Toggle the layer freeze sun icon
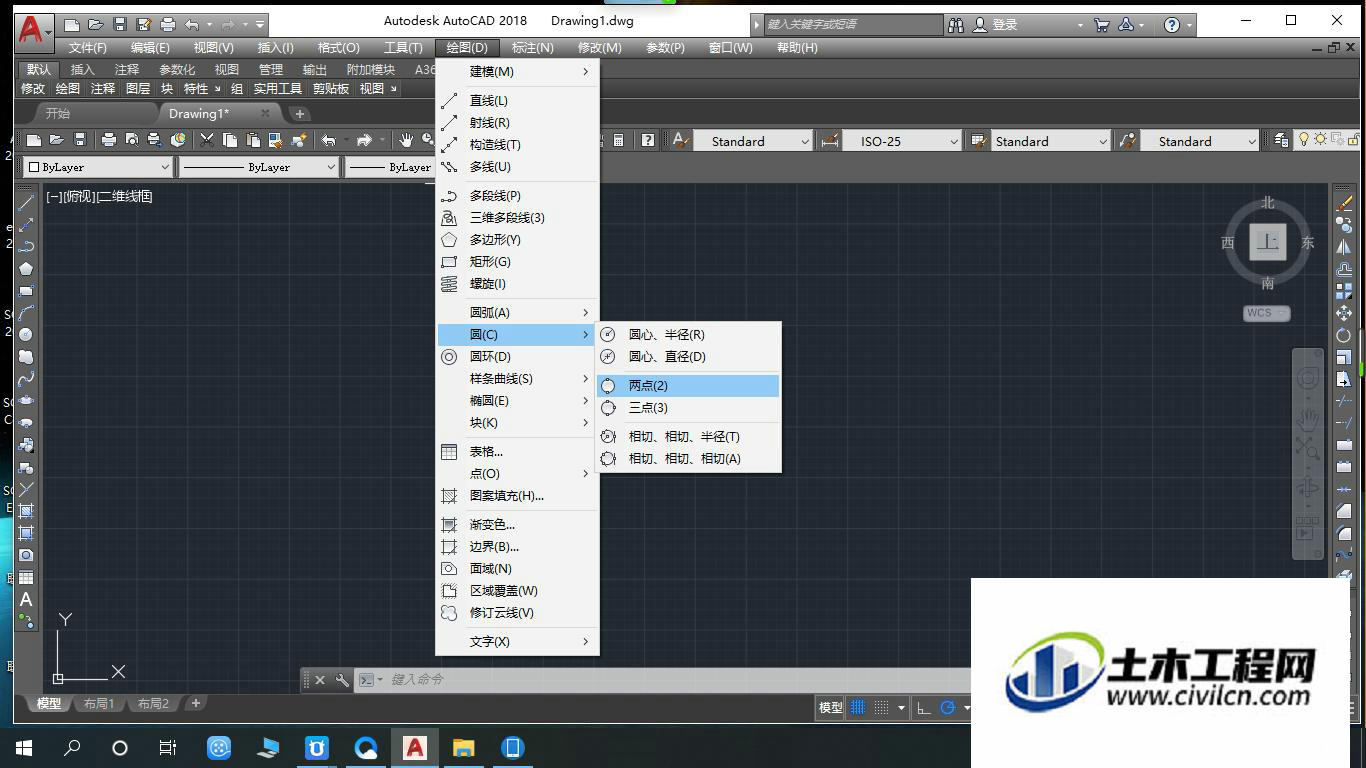The width and height of the screenshot is (1366, 768). [1320, 140]
